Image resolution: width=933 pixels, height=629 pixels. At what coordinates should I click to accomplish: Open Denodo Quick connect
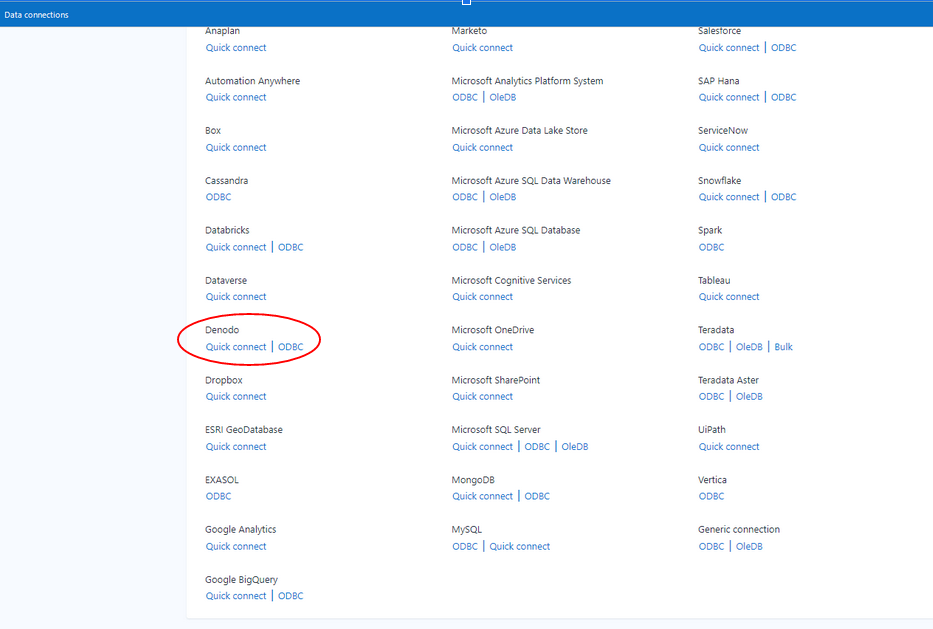tap(236, 346)
